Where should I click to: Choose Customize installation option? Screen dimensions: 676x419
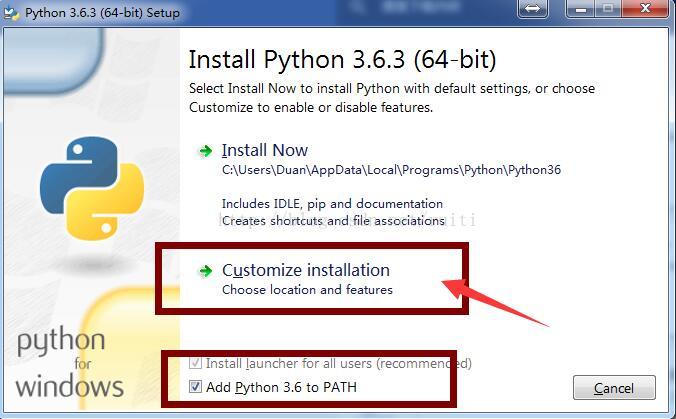[306, 270]
